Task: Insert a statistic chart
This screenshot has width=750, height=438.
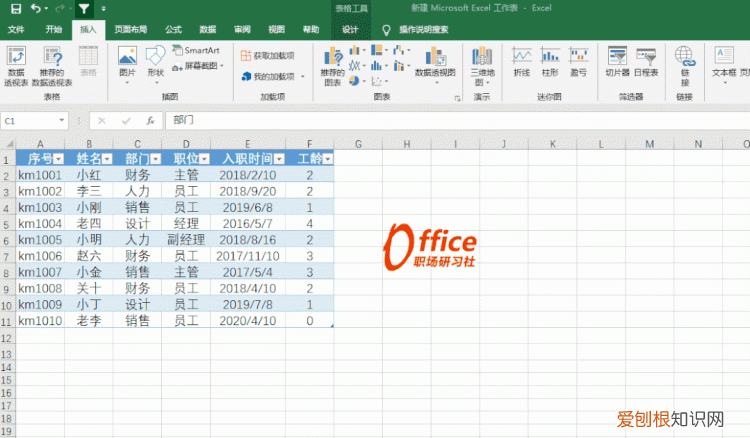Action: point(379,66)
